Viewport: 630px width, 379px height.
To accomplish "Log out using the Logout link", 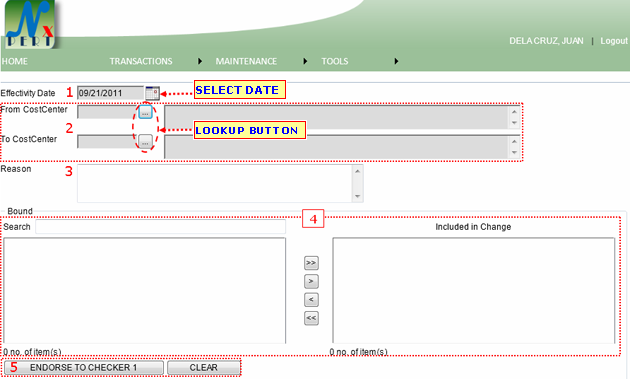I will pyautogui.click(x=614, y=41).
